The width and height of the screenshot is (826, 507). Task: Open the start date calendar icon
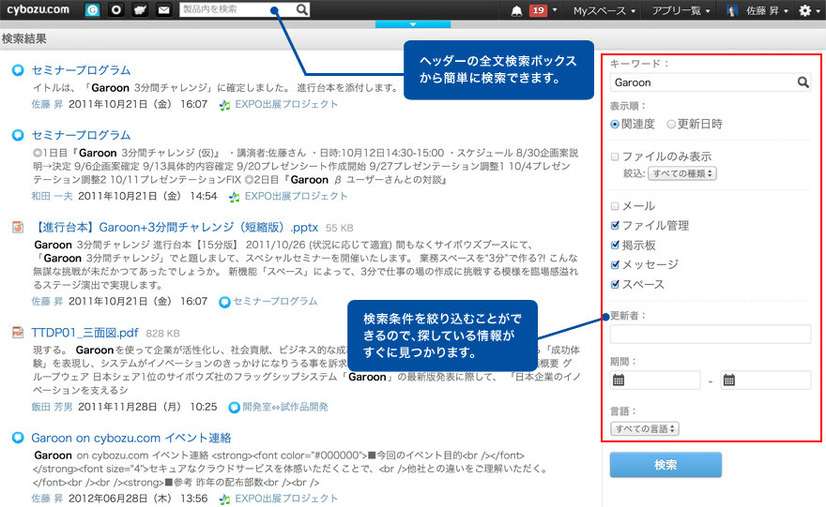pyautogui.click(x=618, y=380)
